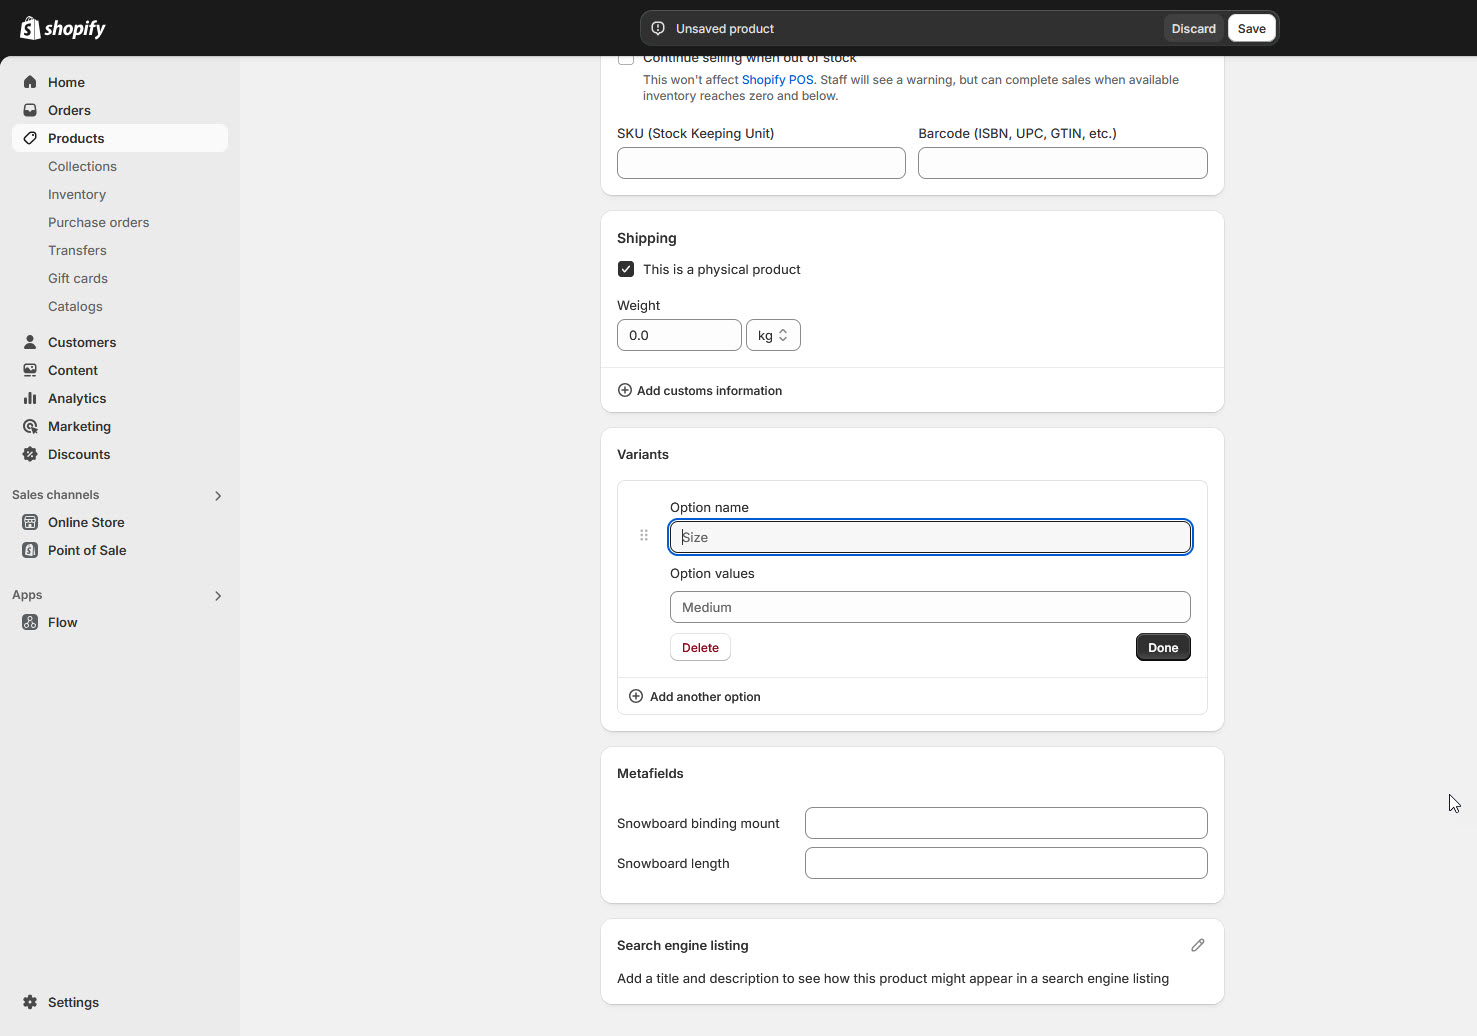1477x1036 pixels.
Task: Click the Done button for variant option
Action: [1162, 647]
